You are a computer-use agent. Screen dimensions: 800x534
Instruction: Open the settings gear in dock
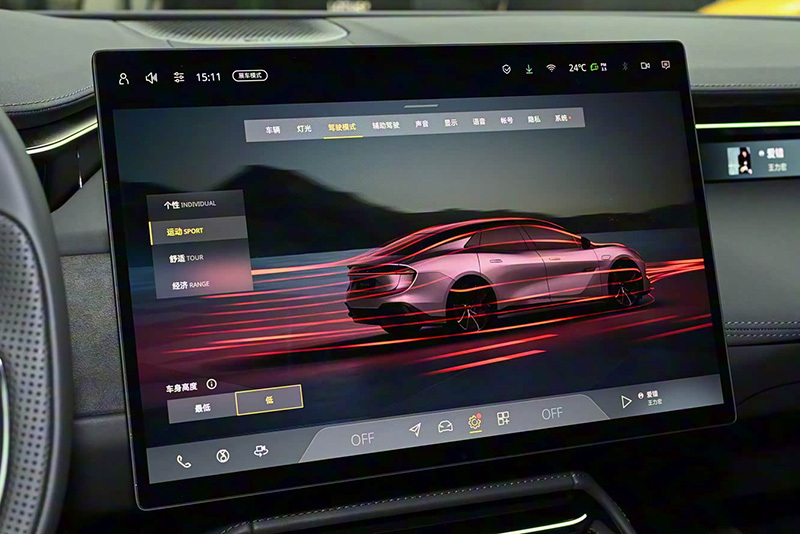tap(474, 422)
